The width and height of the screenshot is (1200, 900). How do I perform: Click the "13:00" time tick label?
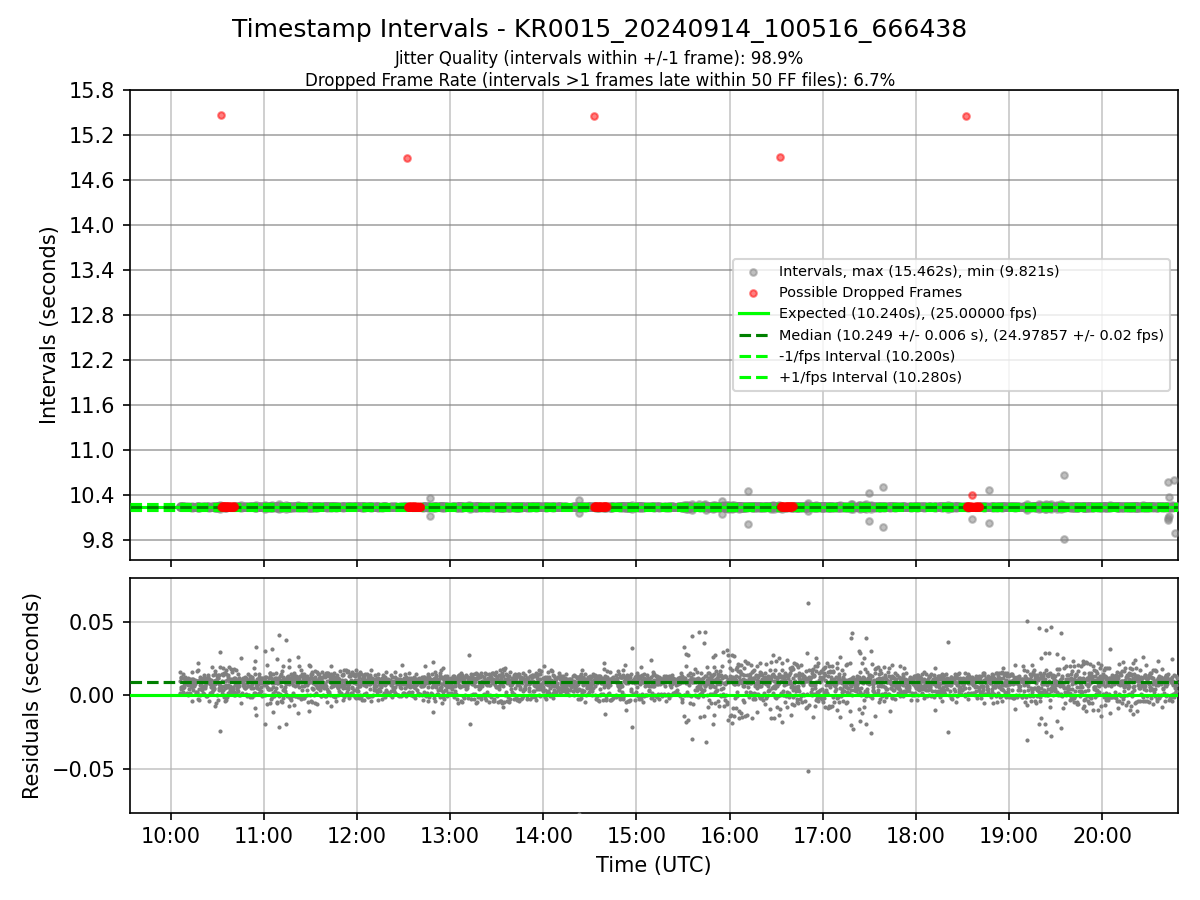[450, 835]
